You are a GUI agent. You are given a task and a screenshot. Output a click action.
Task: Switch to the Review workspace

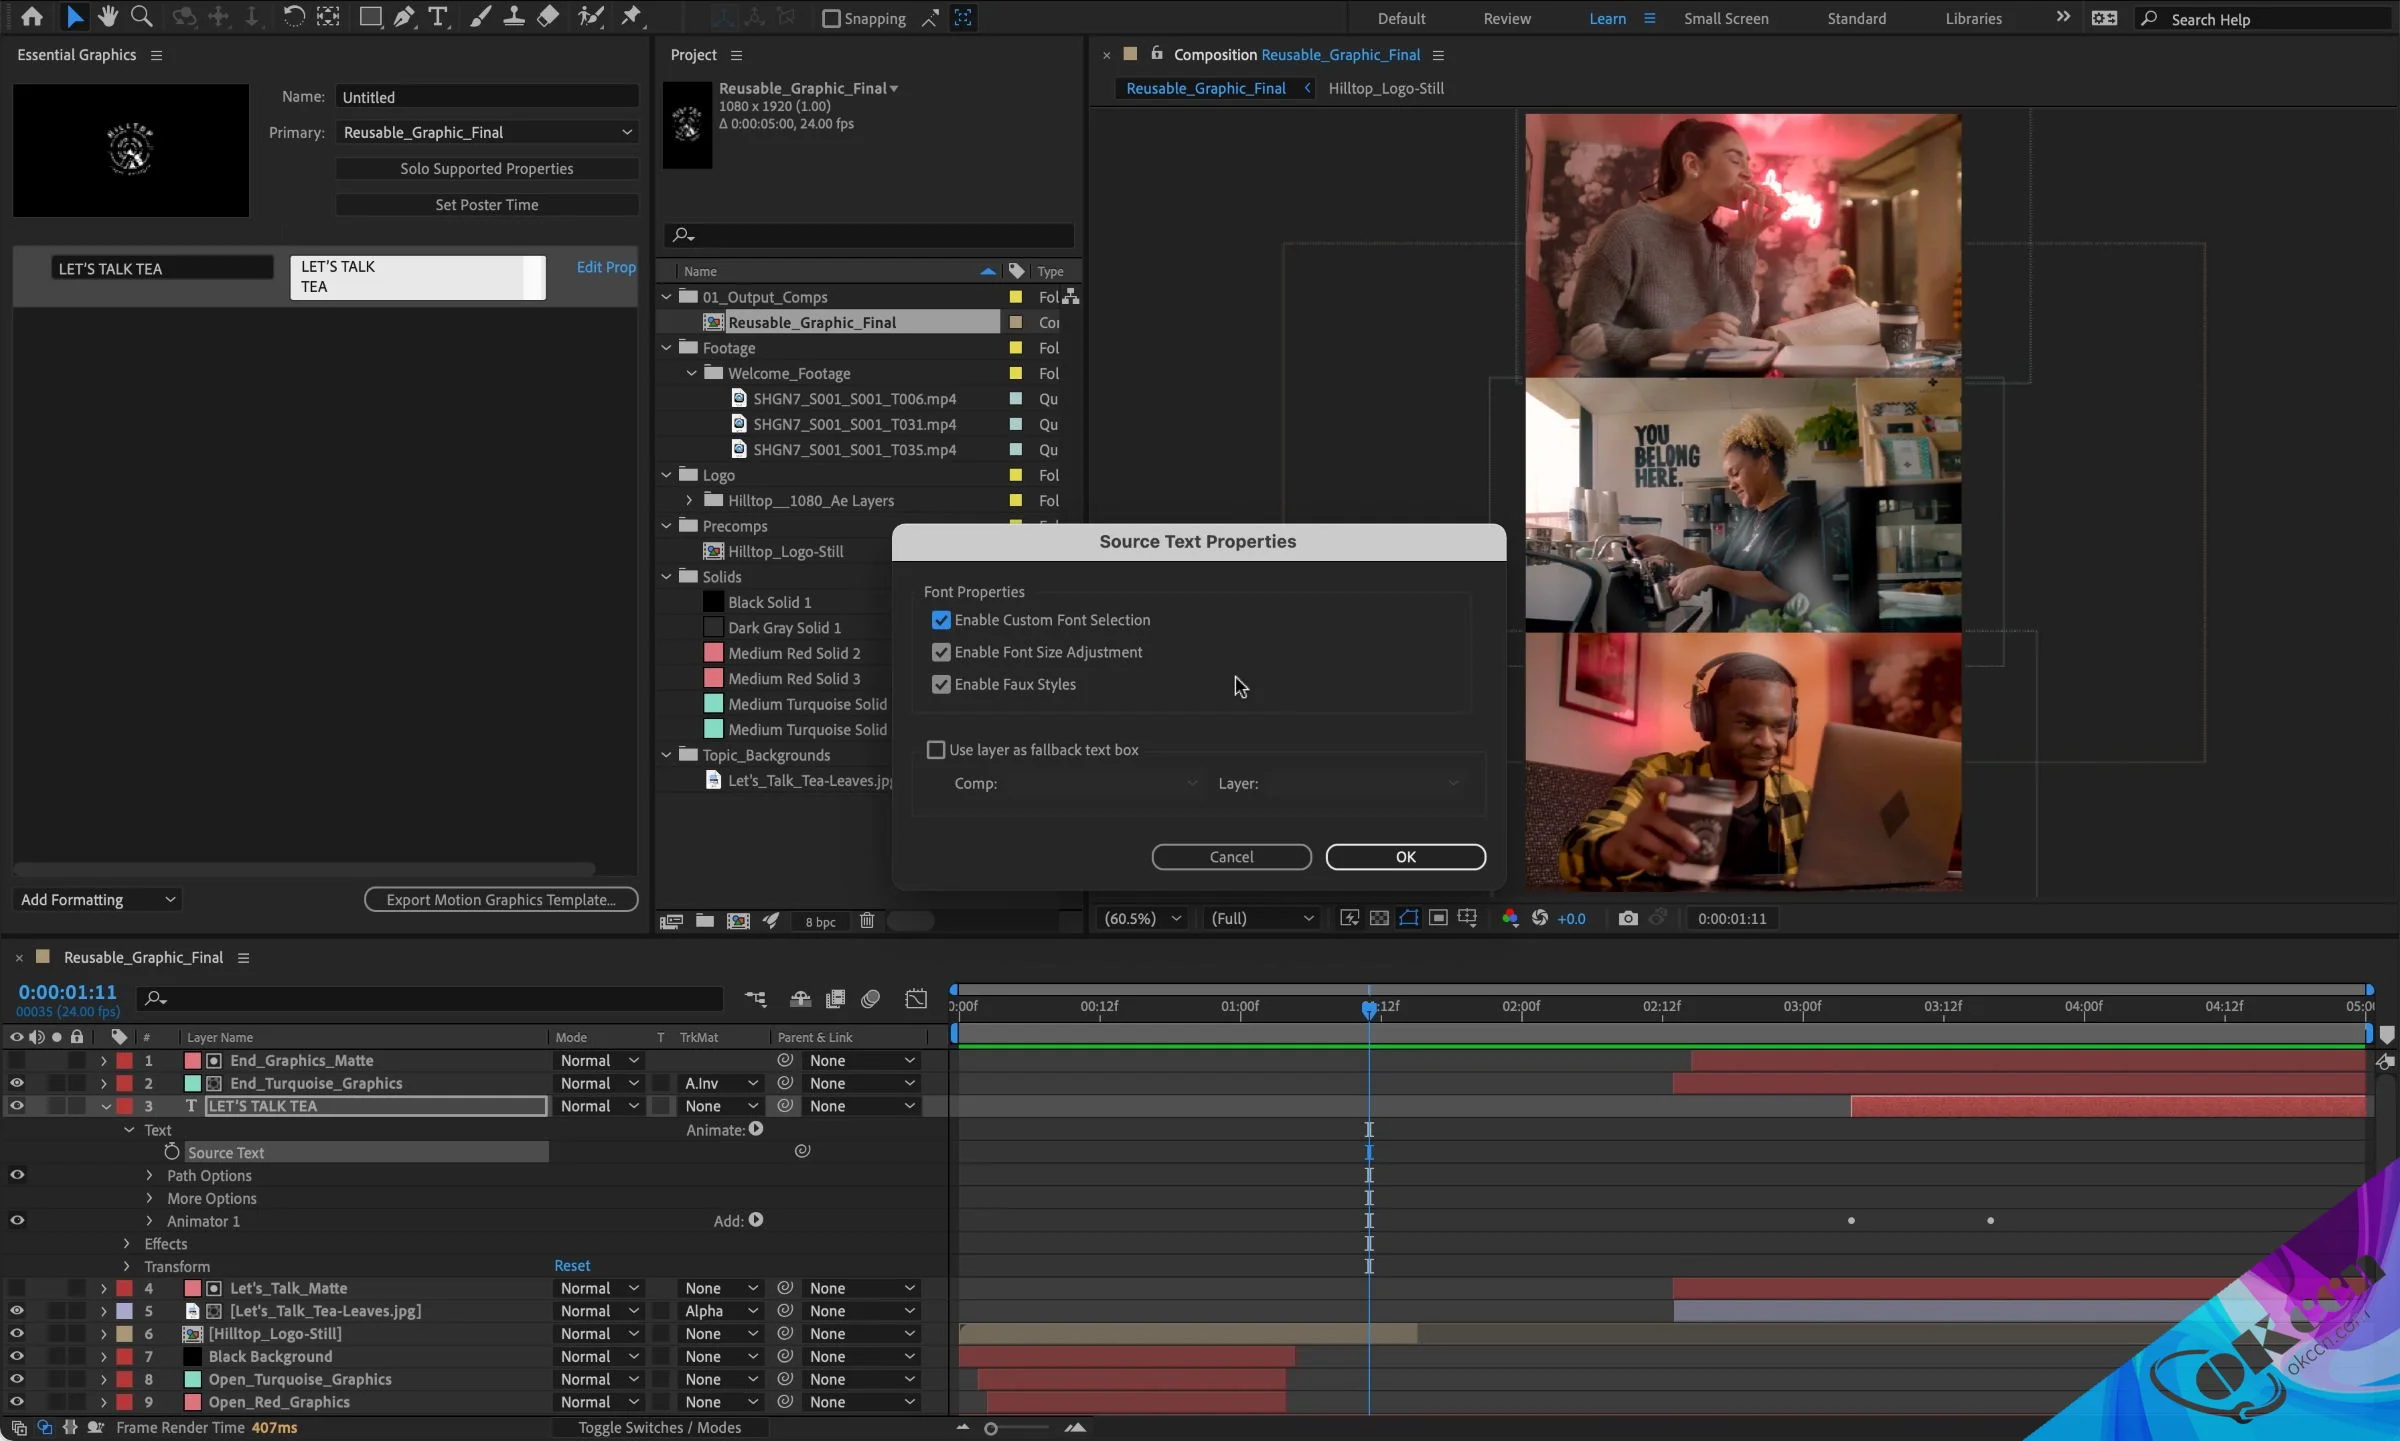pyautogui.click(x=1506, y=18)
